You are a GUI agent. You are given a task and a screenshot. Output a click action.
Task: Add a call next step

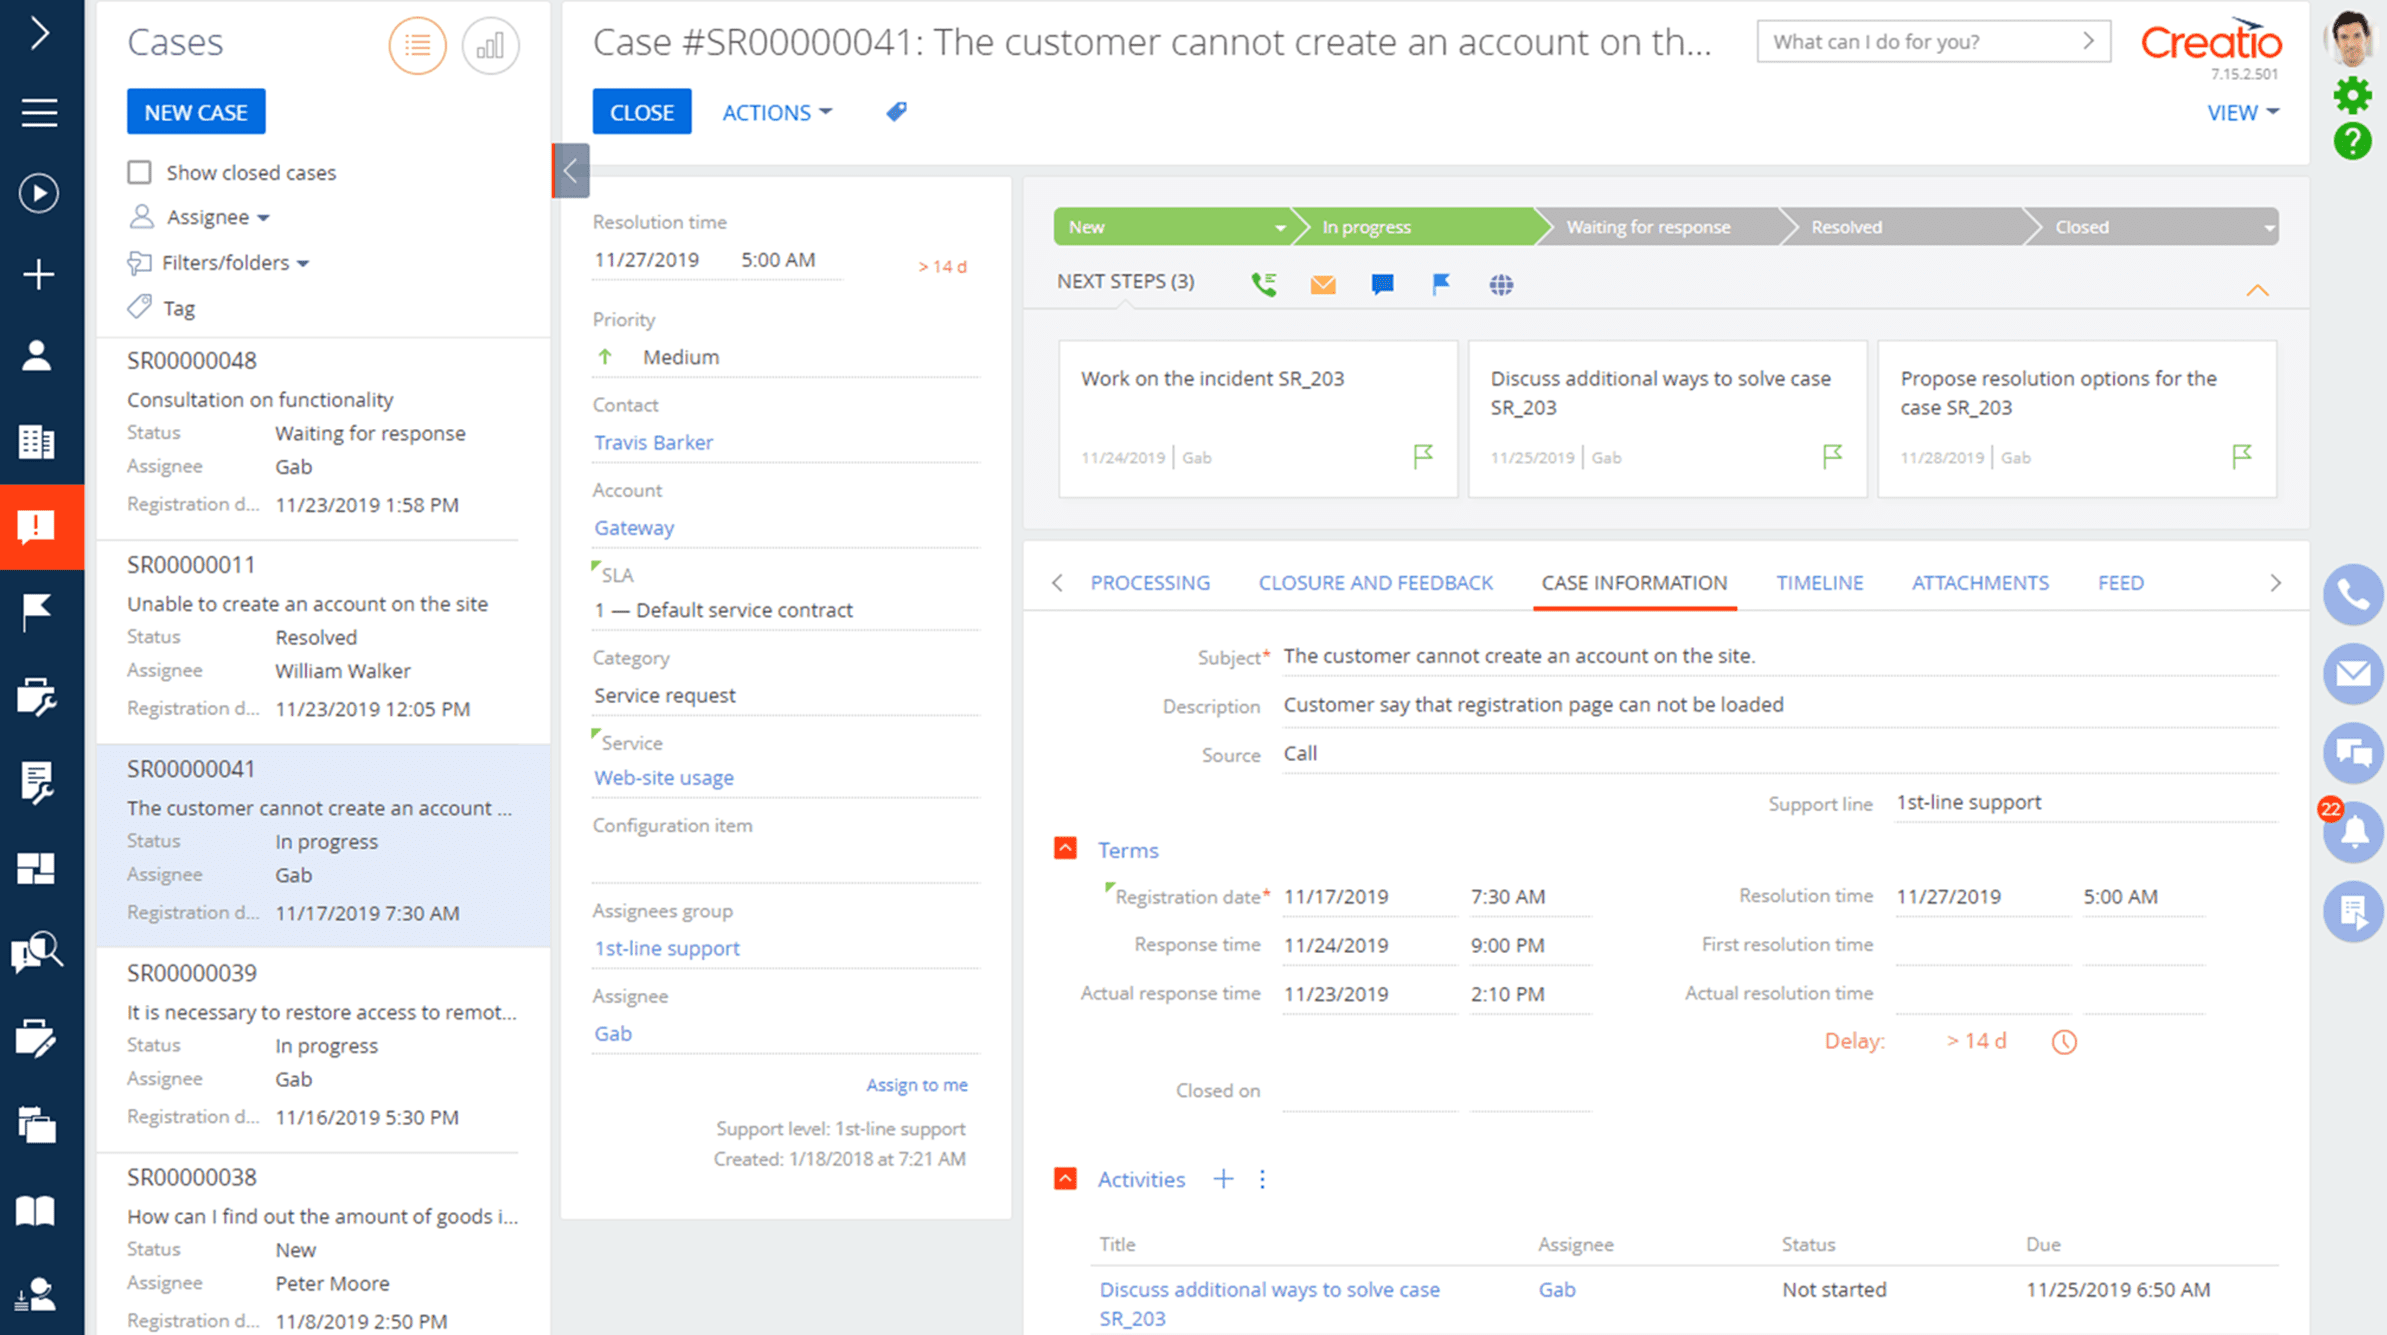coord(1263,284)
